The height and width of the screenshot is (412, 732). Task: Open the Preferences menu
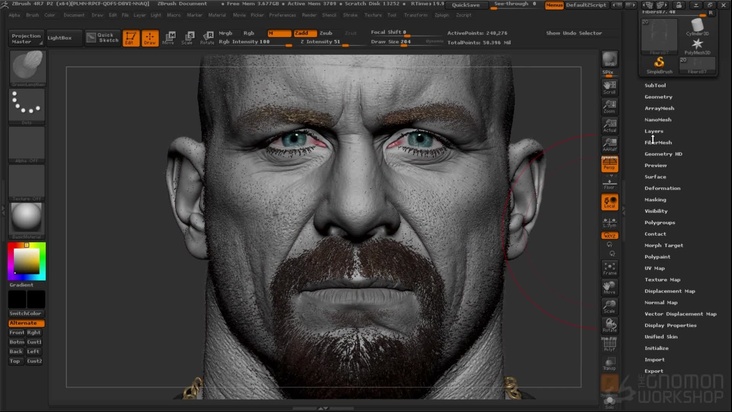click(282, 15)
